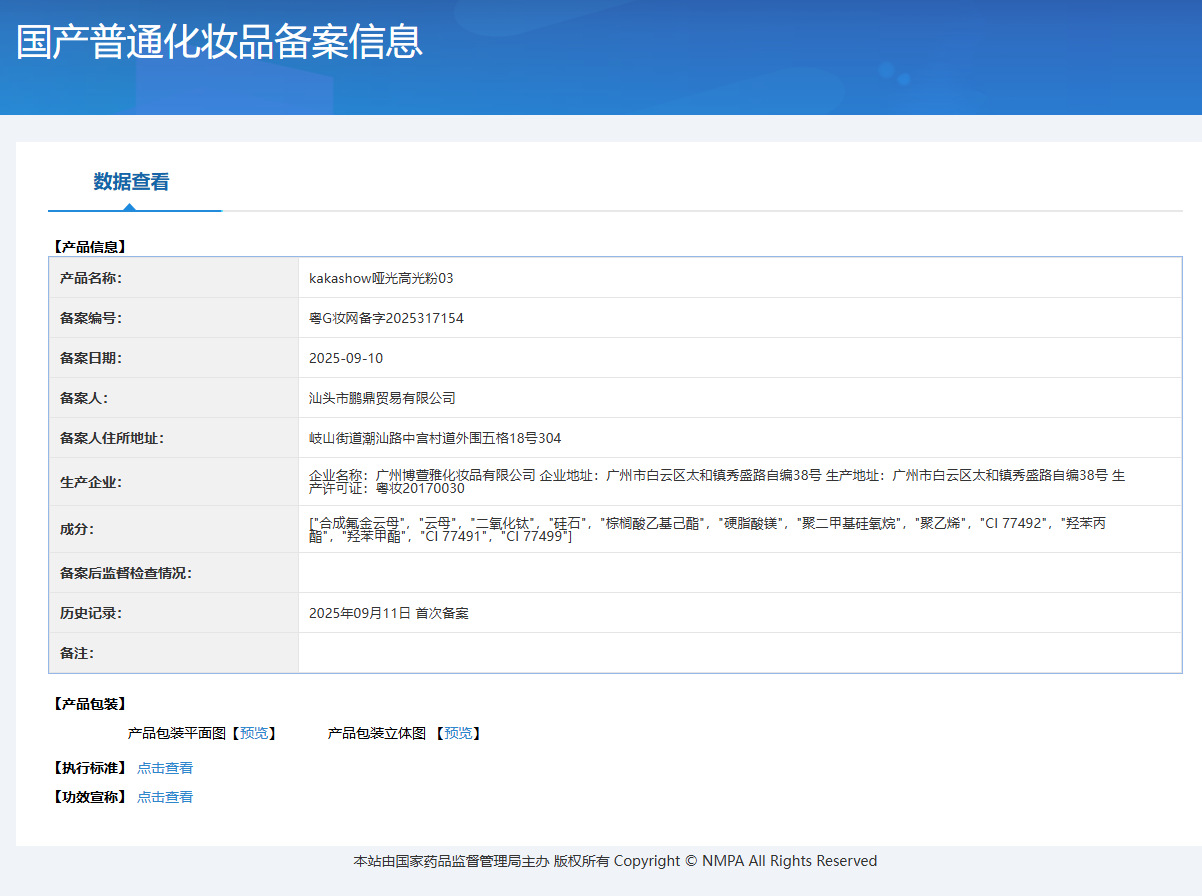Click the history entry 2025年09月11日 首次备案
This screenshot has width=1202, height=896.
[x=388, y=613]
